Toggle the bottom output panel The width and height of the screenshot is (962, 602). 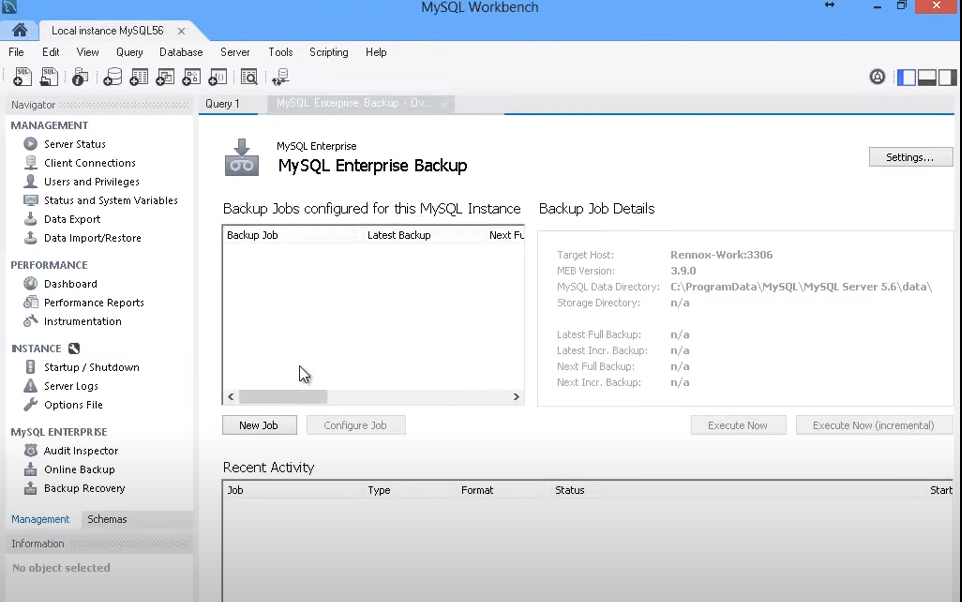(926, 77)
